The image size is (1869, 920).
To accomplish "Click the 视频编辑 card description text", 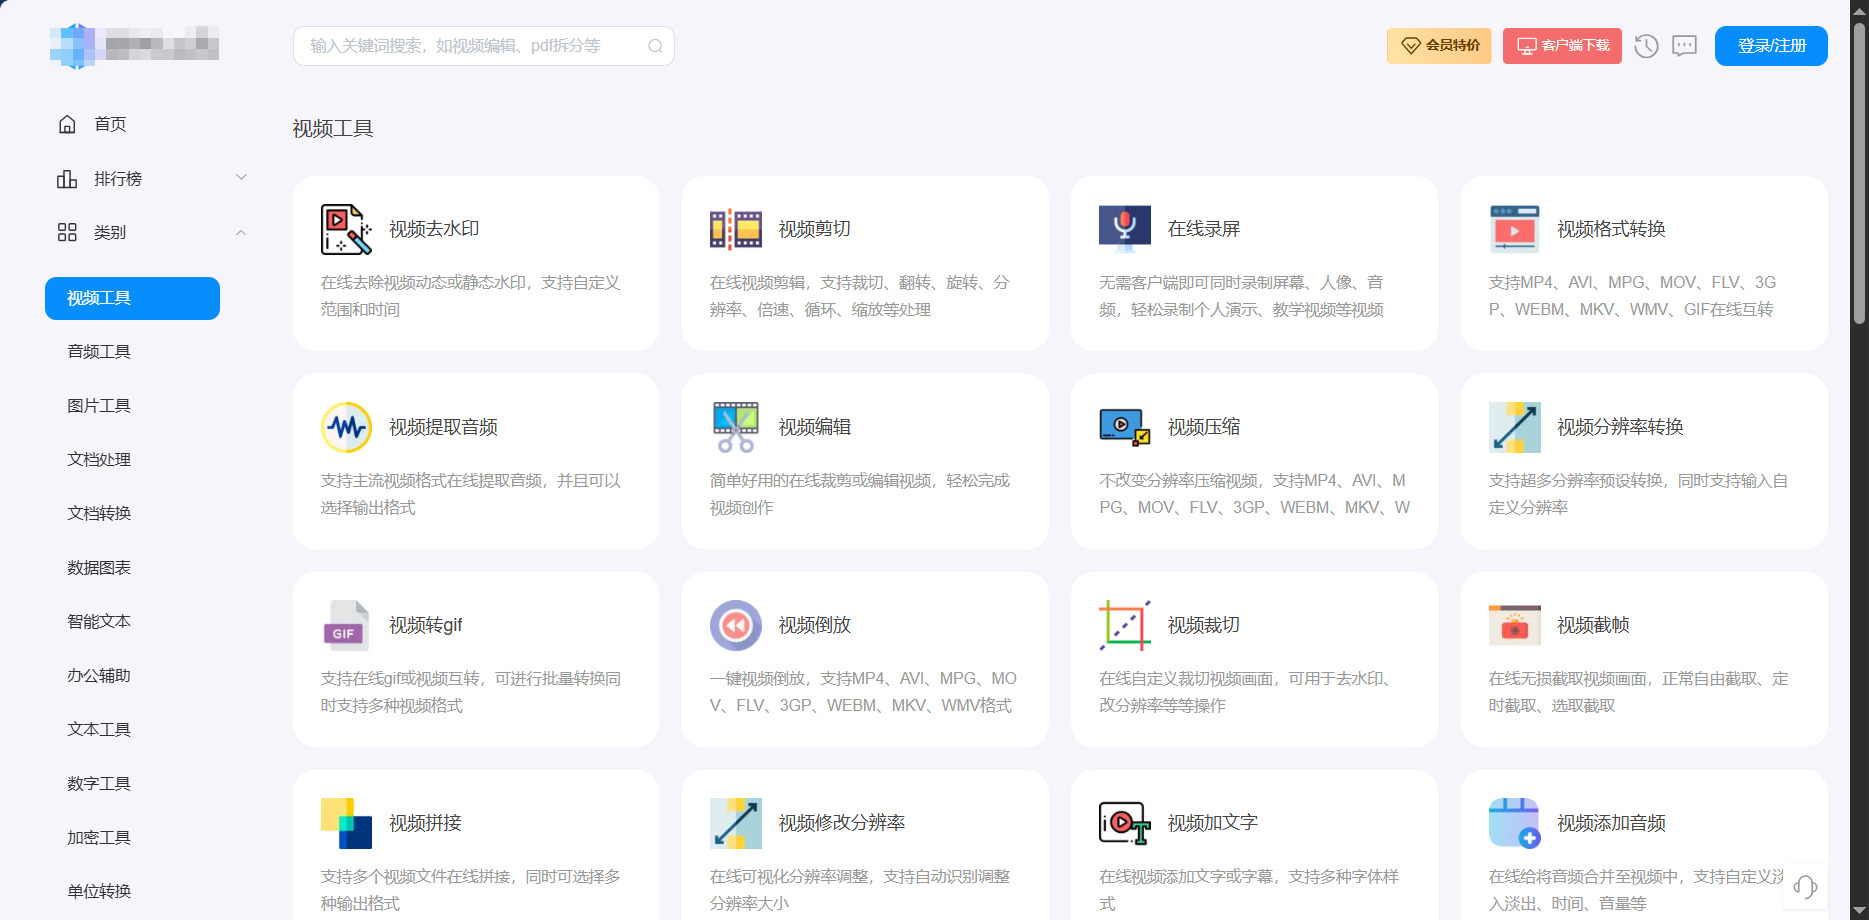I will 860,494.
